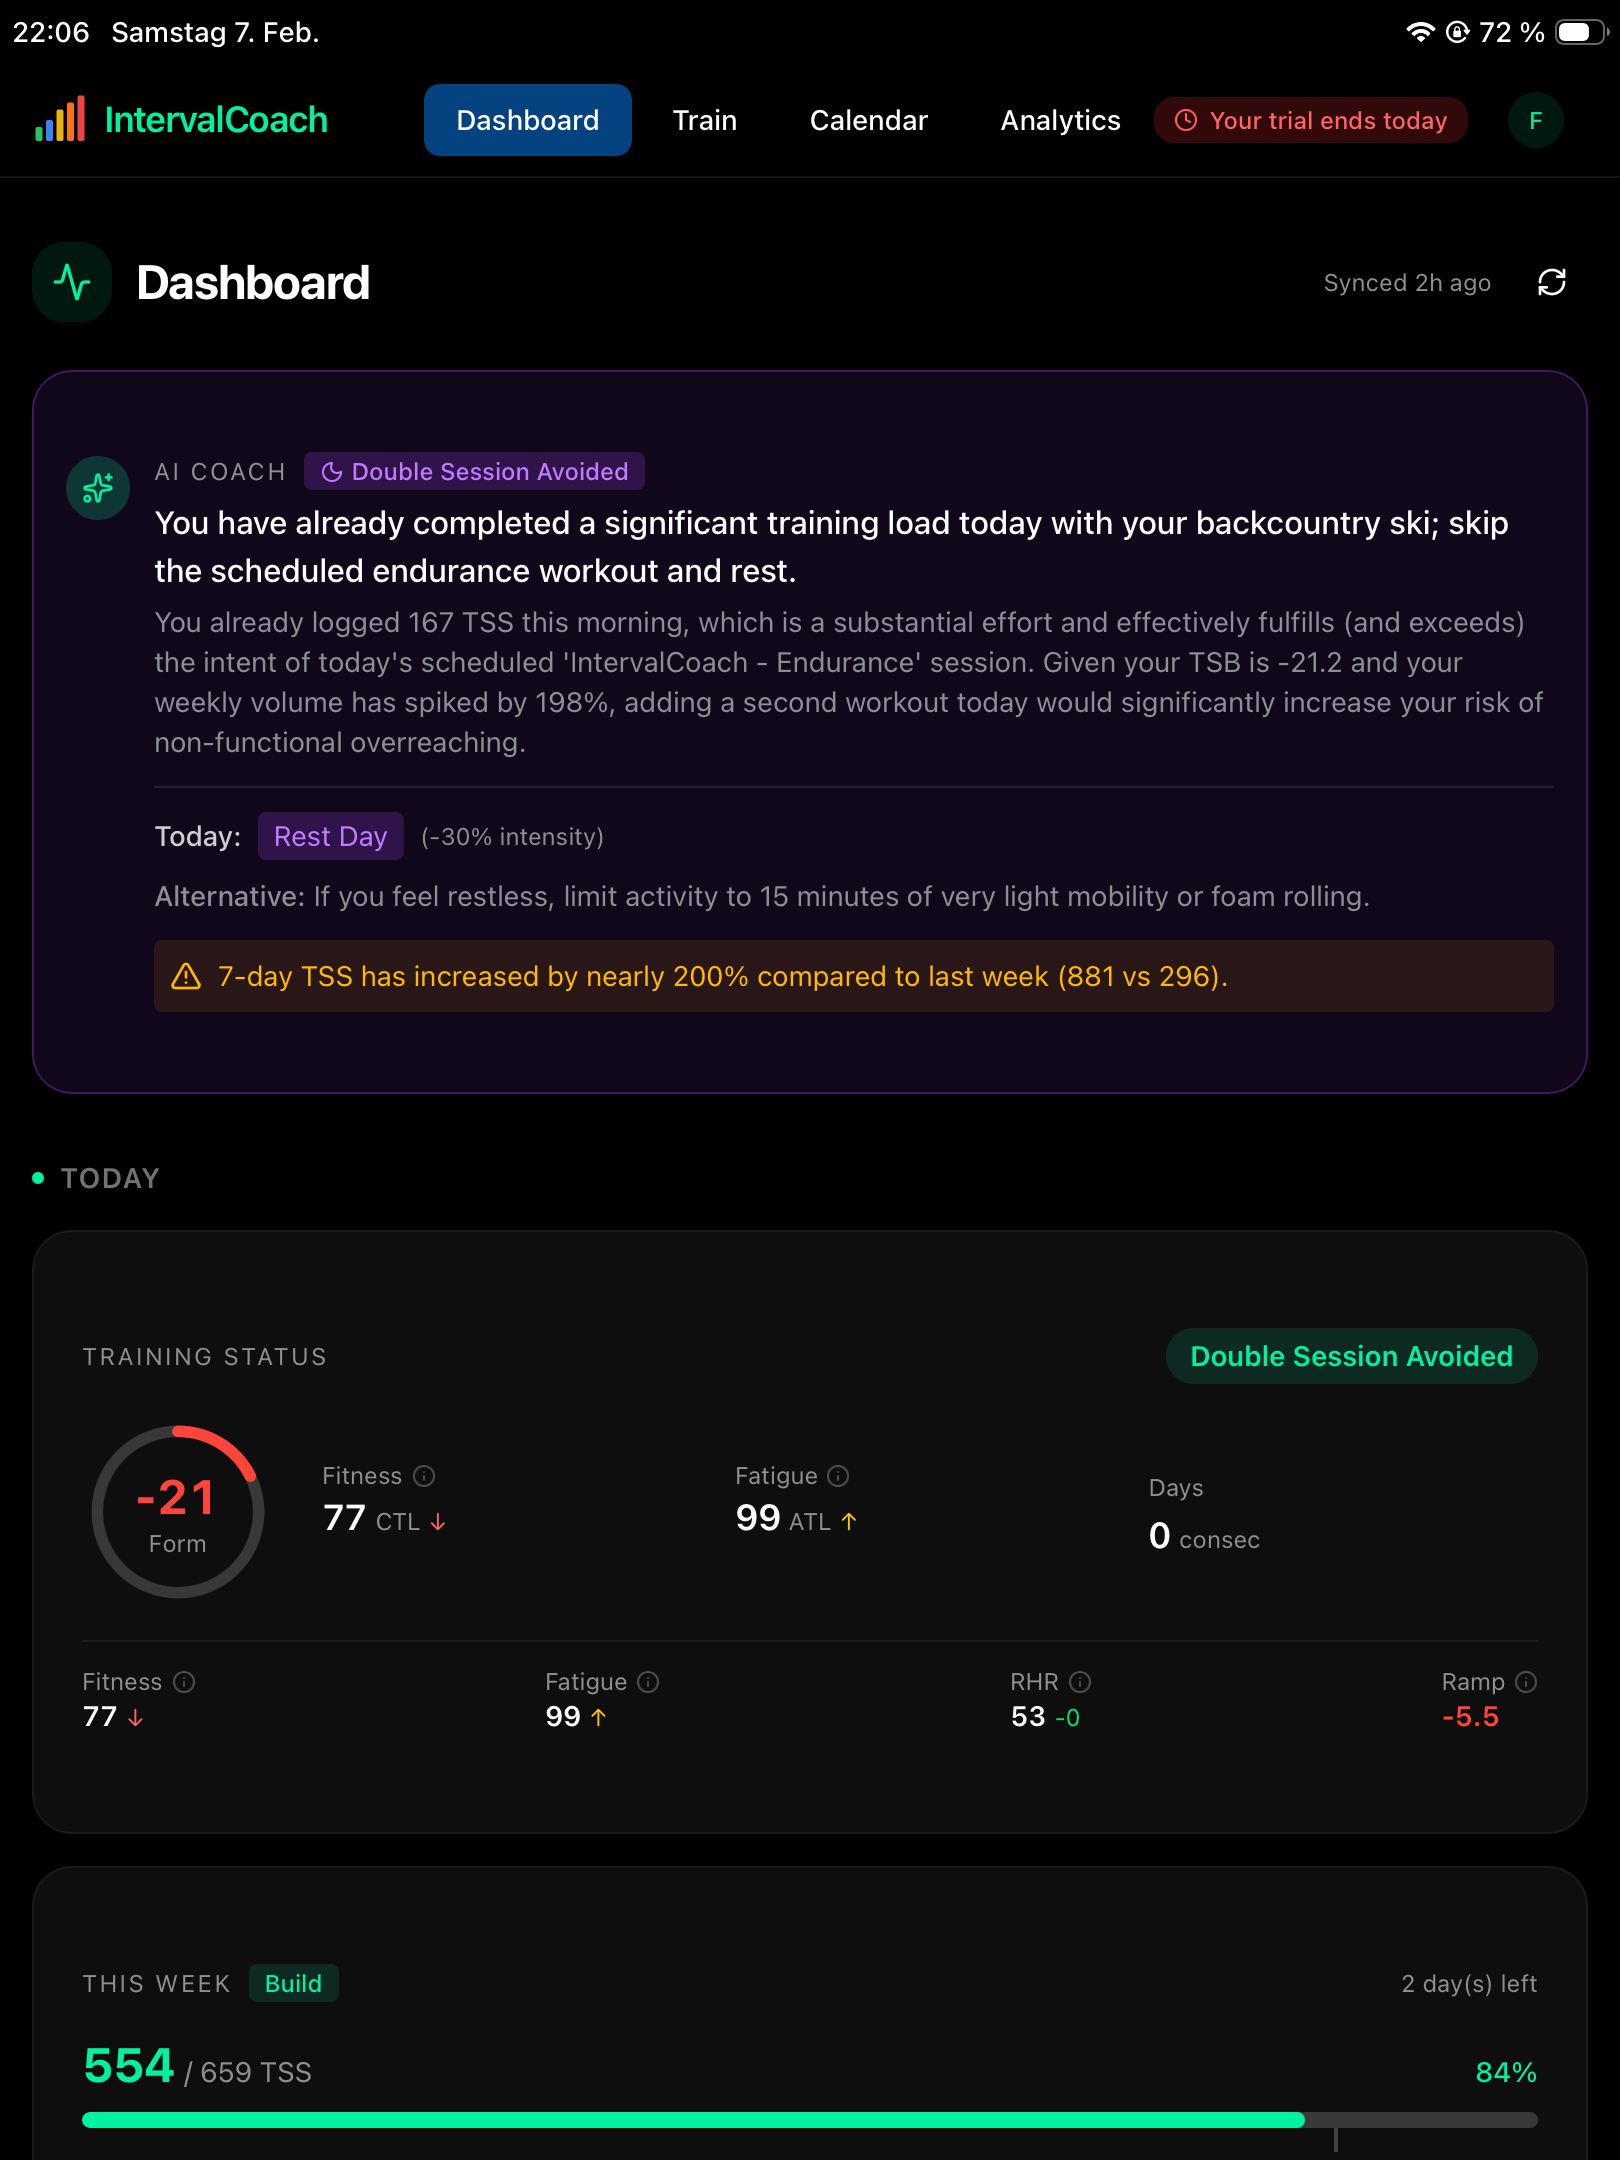Click the IntervalCoach bar-chart logo icon

(x=60, y=120)
